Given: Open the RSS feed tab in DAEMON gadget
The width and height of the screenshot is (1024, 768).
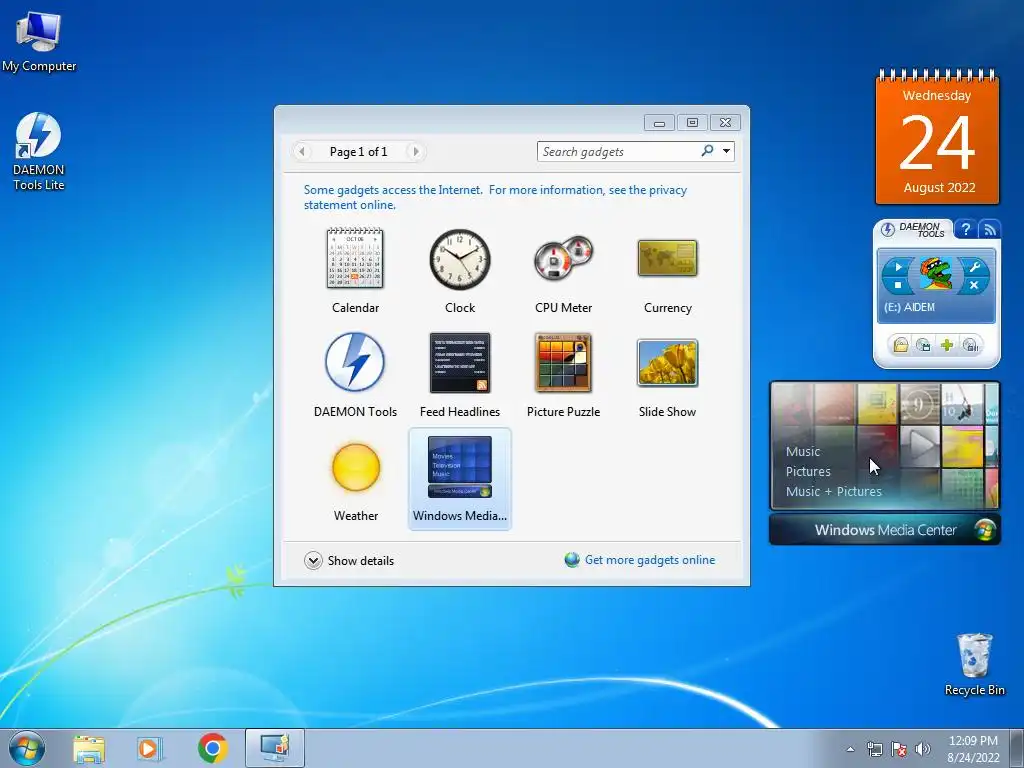Looking at the screenshot, I should [x=989, y=229].
